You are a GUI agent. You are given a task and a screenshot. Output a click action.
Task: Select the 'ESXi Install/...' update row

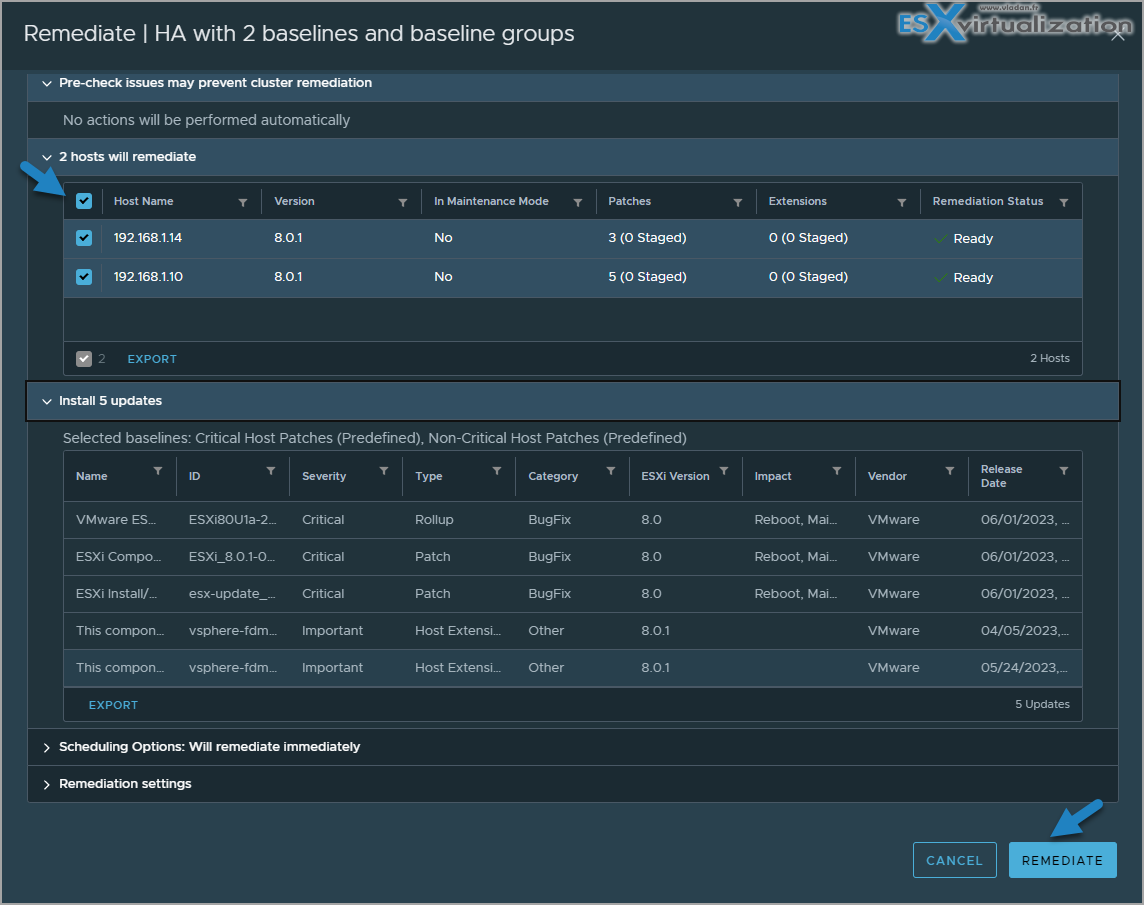click(573, 594)
